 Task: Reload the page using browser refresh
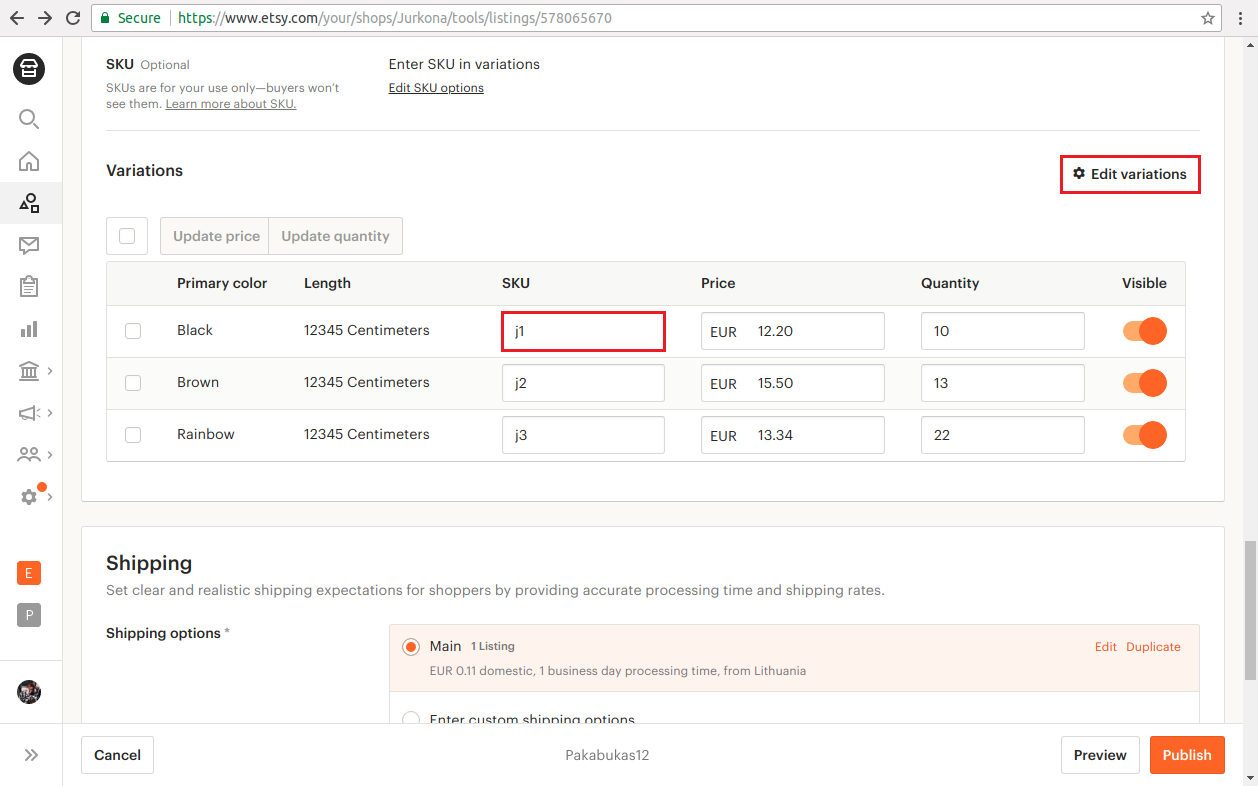73,18
